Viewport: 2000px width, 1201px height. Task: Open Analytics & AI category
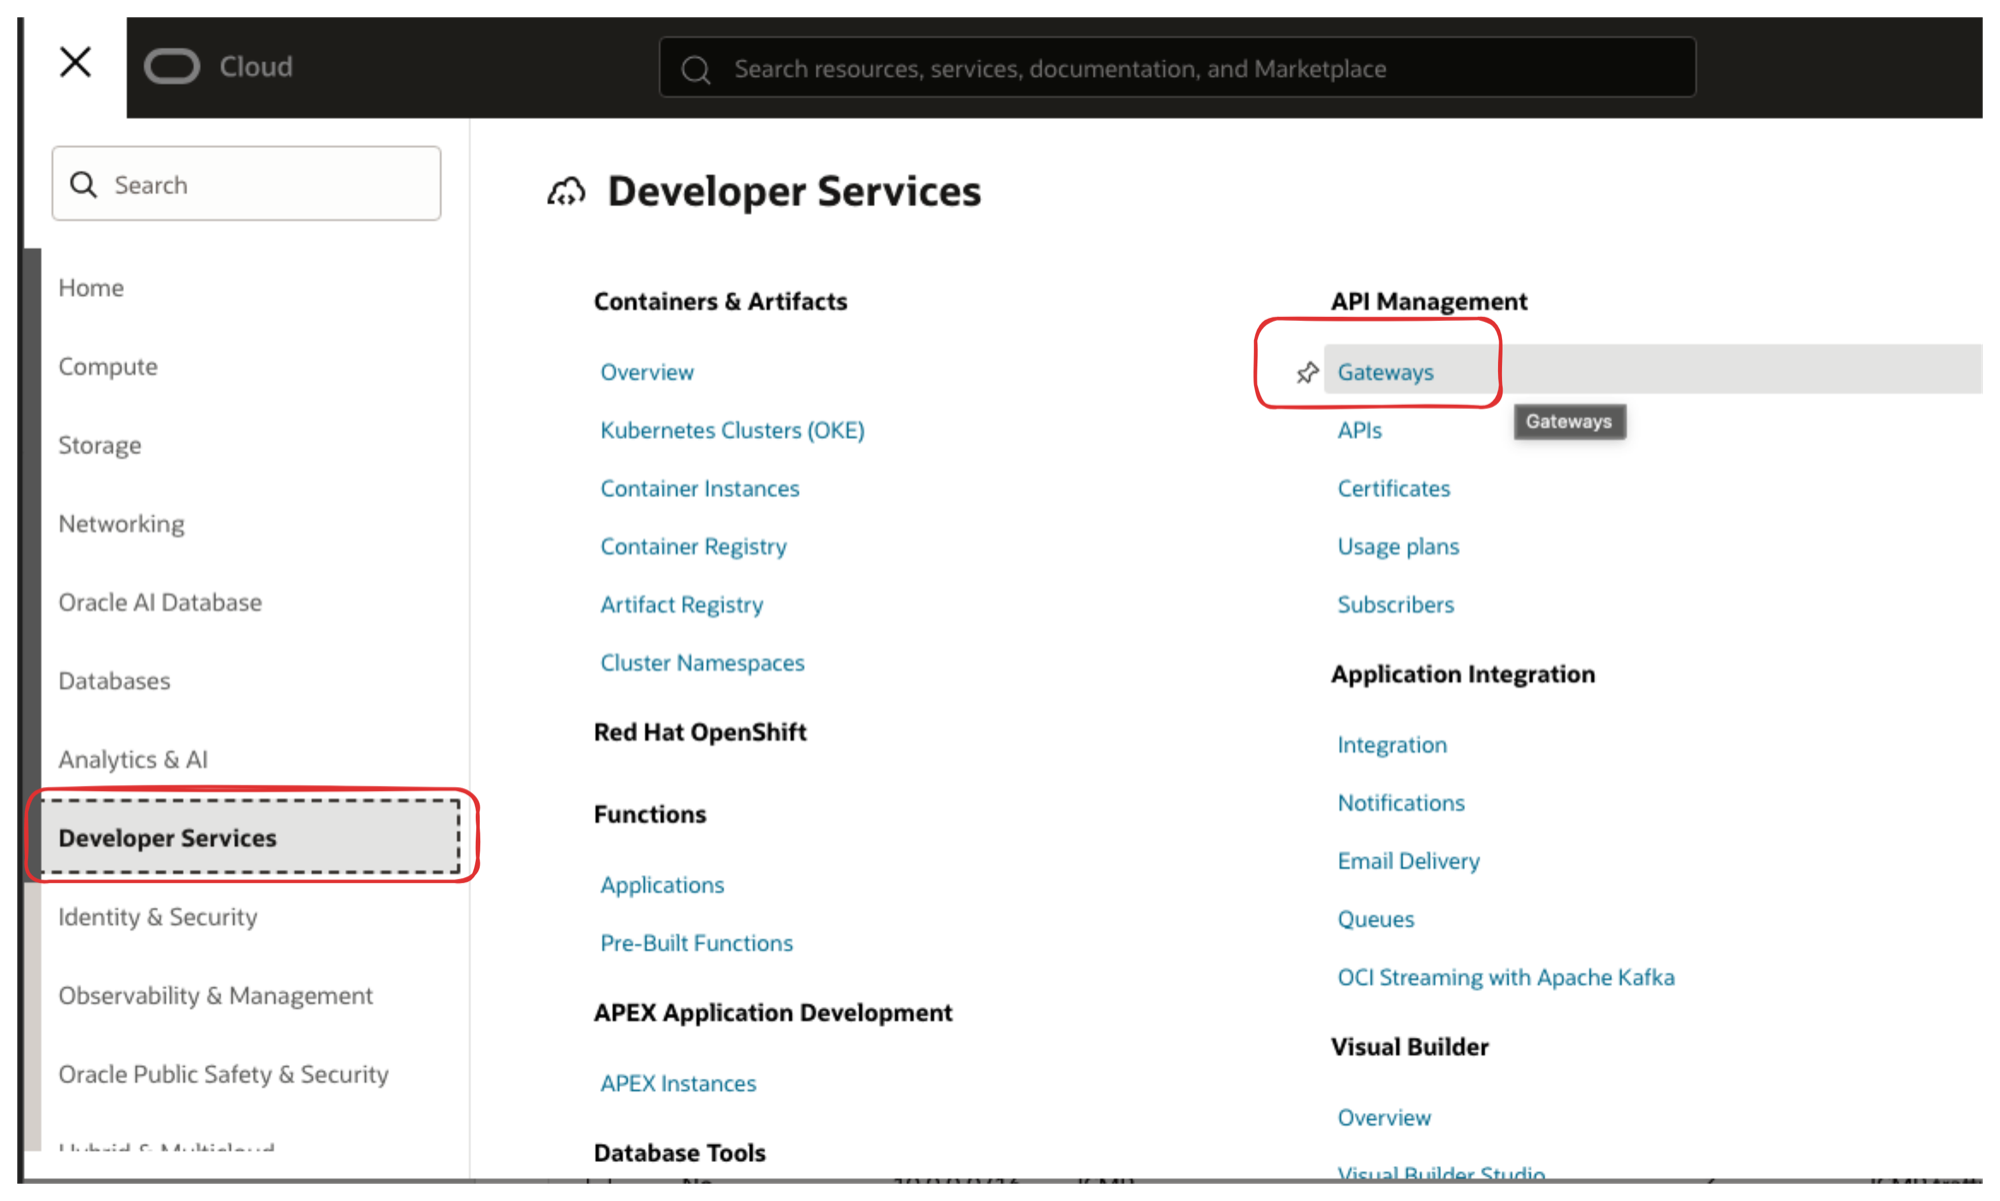133,759
